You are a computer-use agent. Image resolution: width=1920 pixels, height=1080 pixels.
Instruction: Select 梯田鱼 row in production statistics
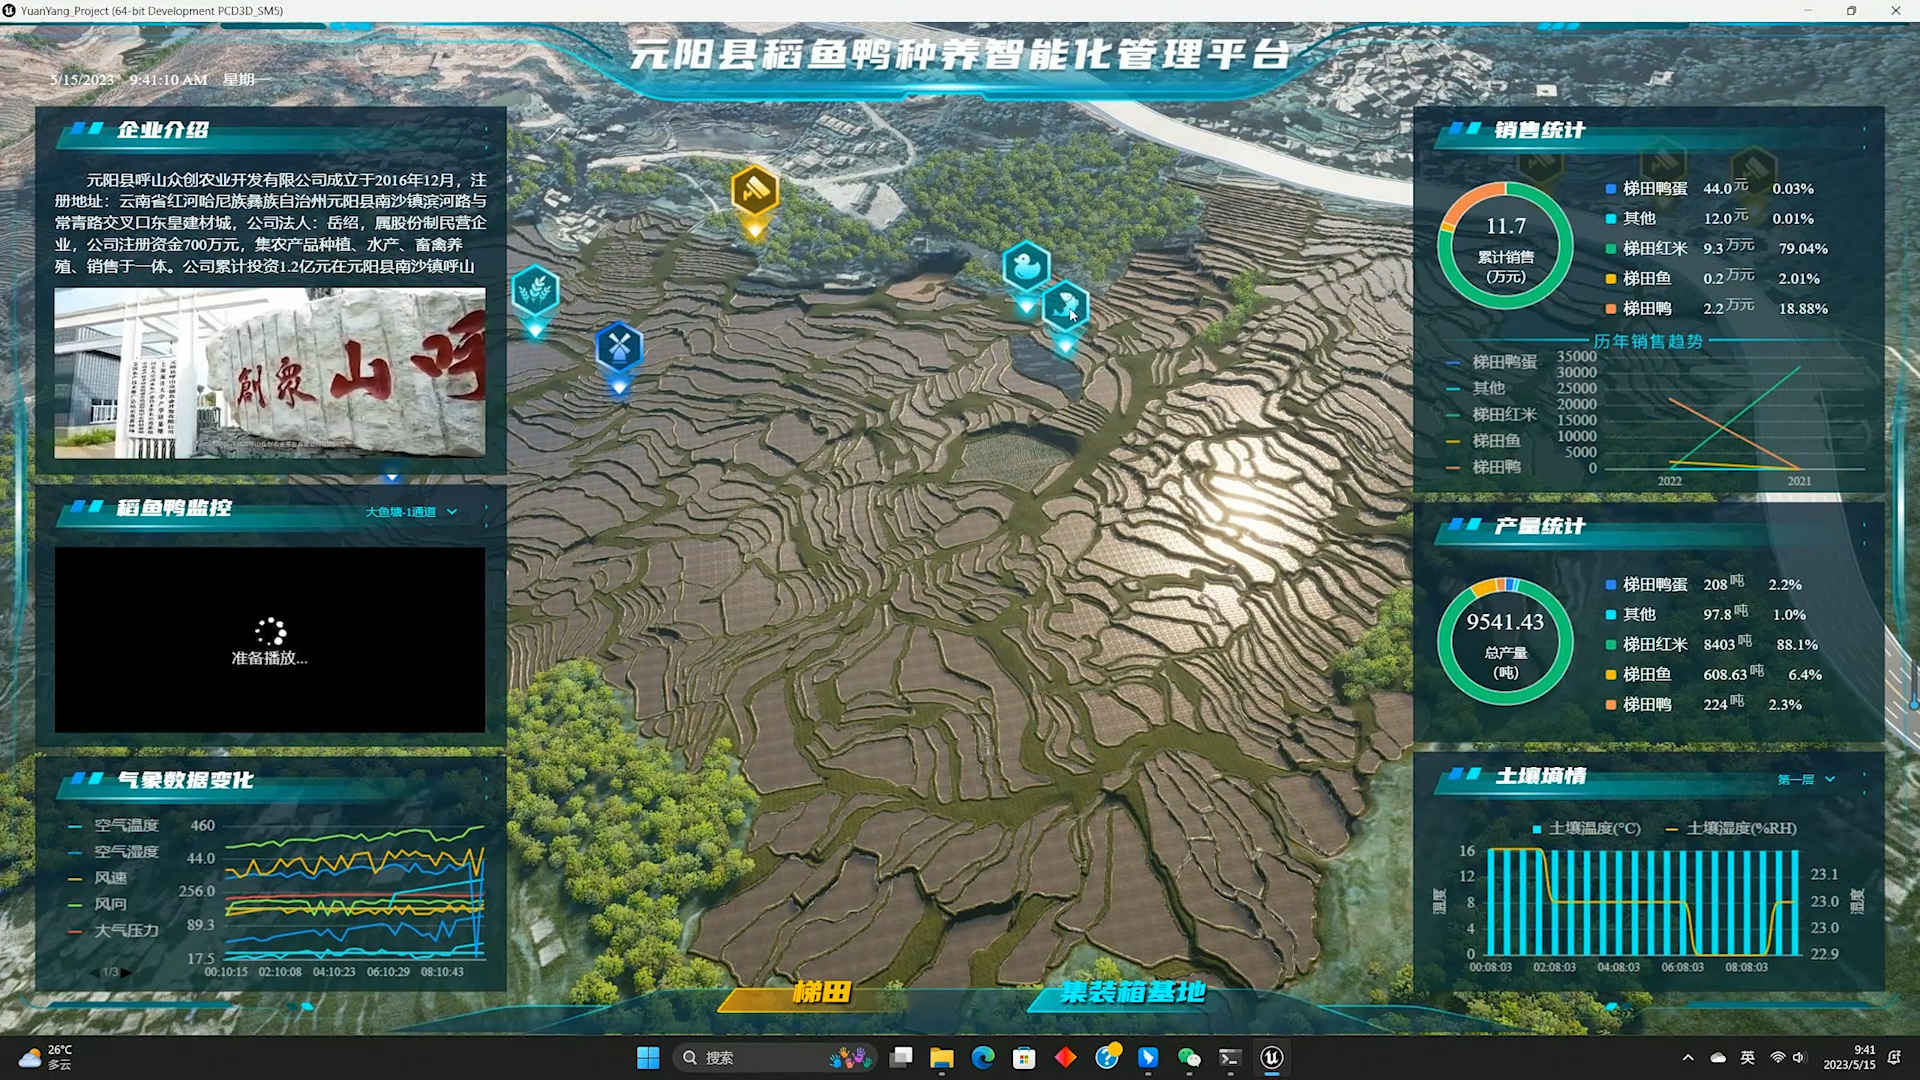(x=1714, y=675)
